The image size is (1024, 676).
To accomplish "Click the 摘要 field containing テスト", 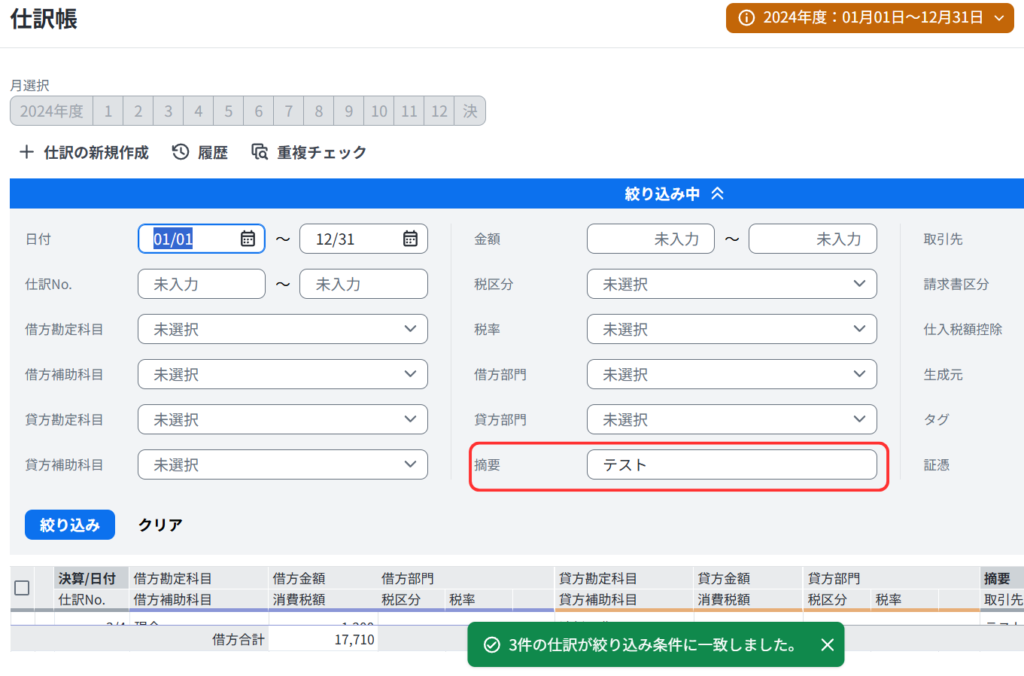I will [x=732, y=464].
